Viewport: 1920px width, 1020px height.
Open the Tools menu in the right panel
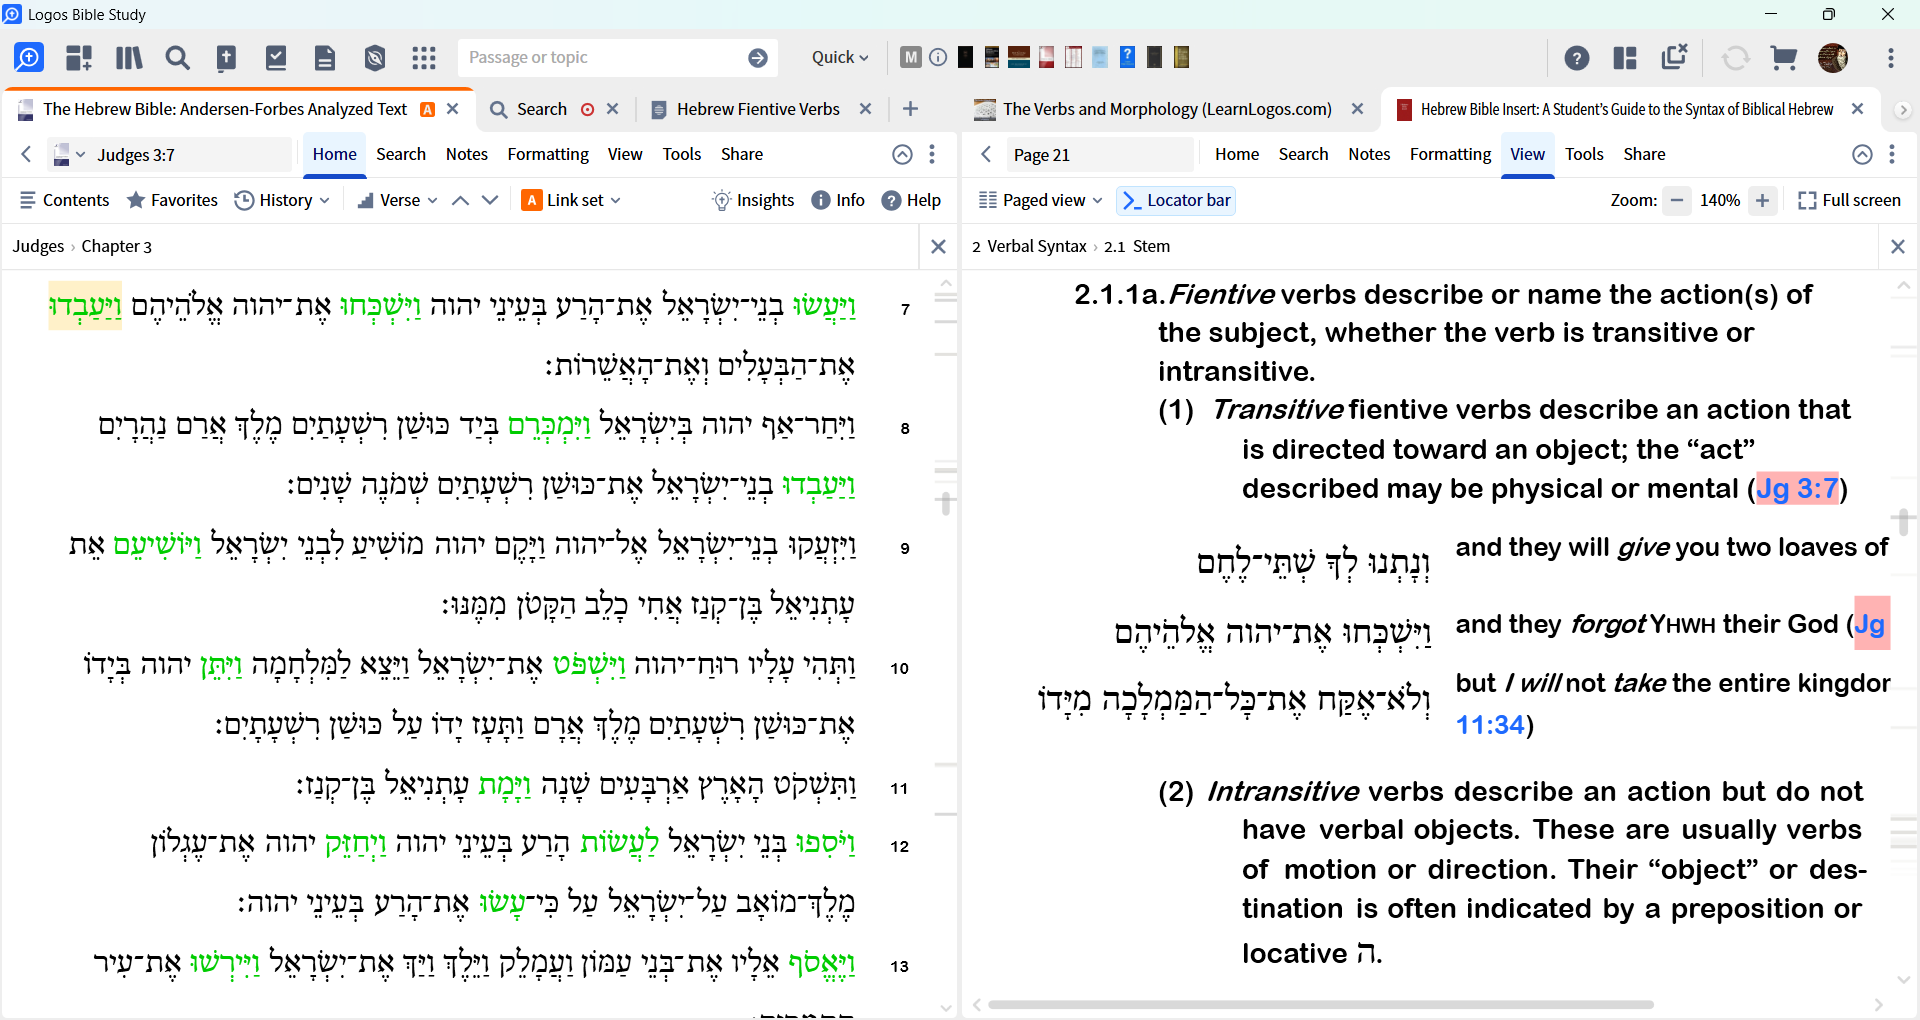pos(1584,154)
